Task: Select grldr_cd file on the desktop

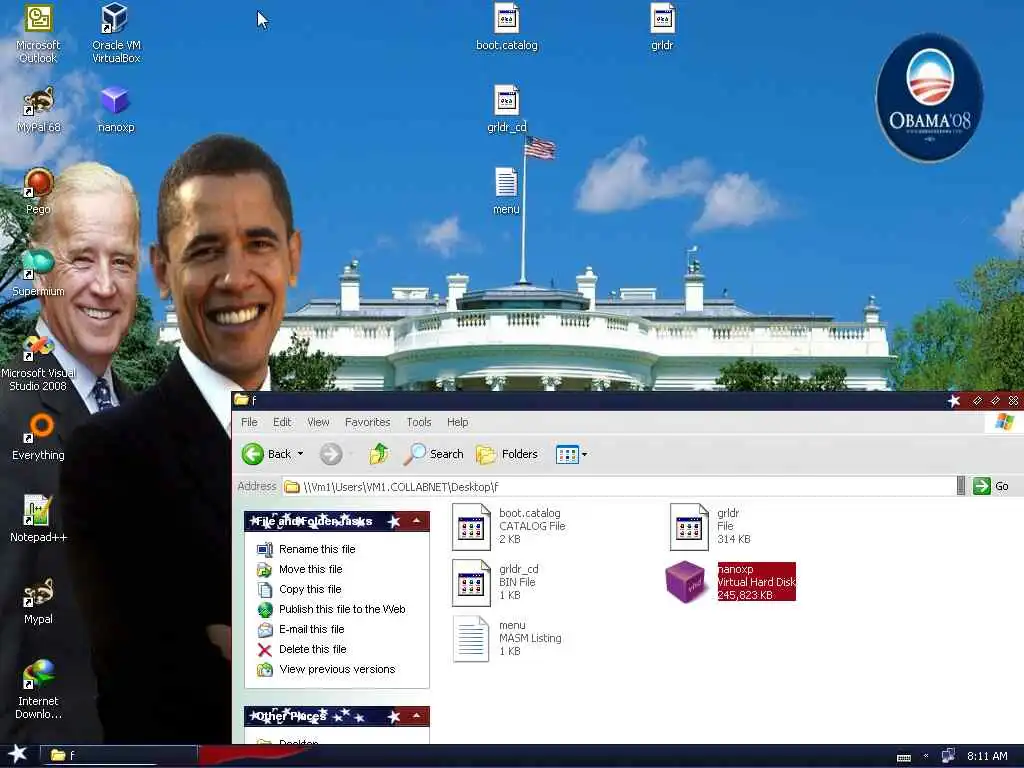Action: point(507,110)
